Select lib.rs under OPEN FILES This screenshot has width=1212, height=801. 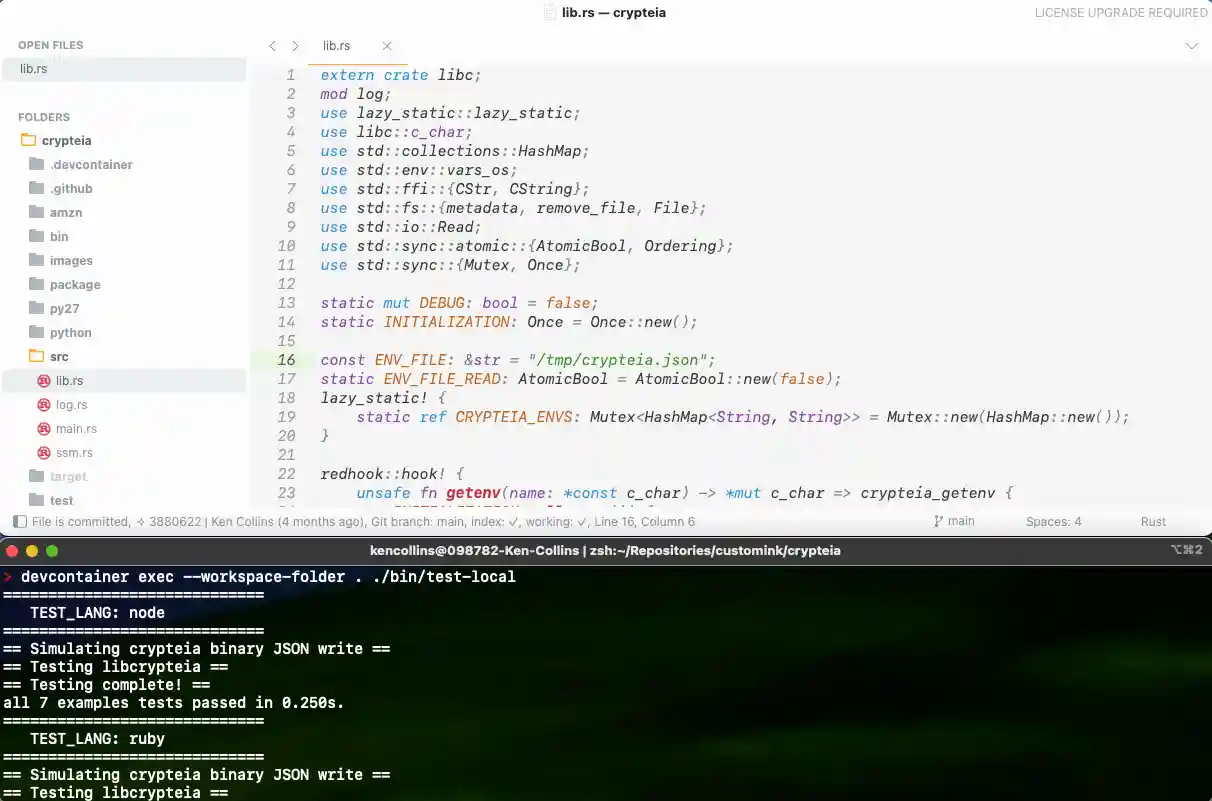click(34, 68)
